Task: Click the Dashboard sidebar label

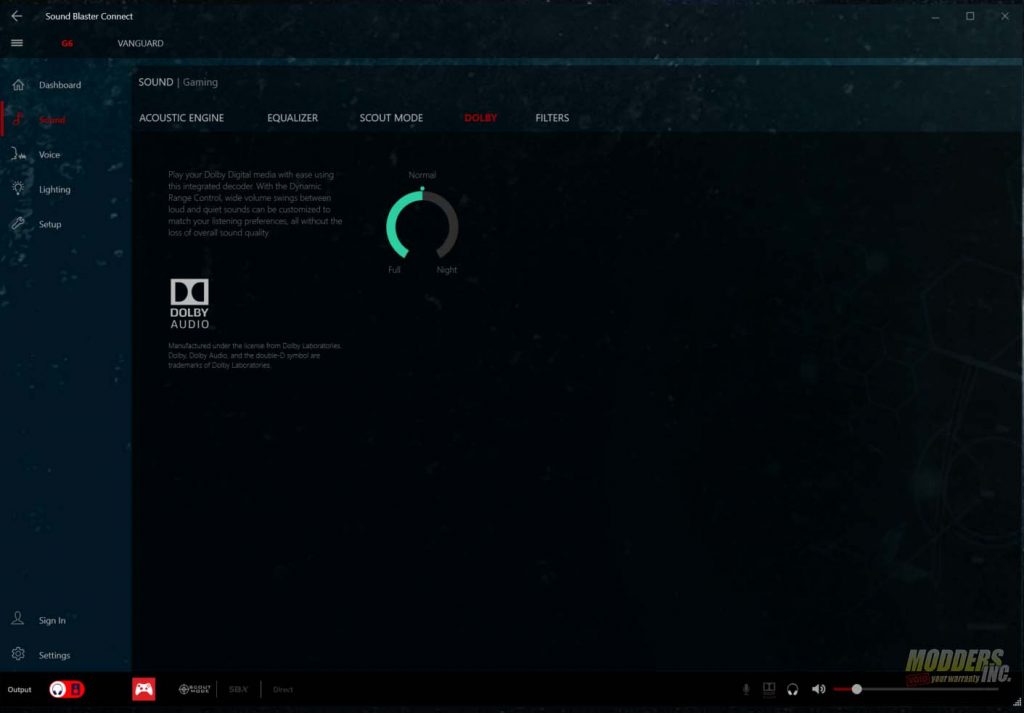Action: (x=60, y=85)
